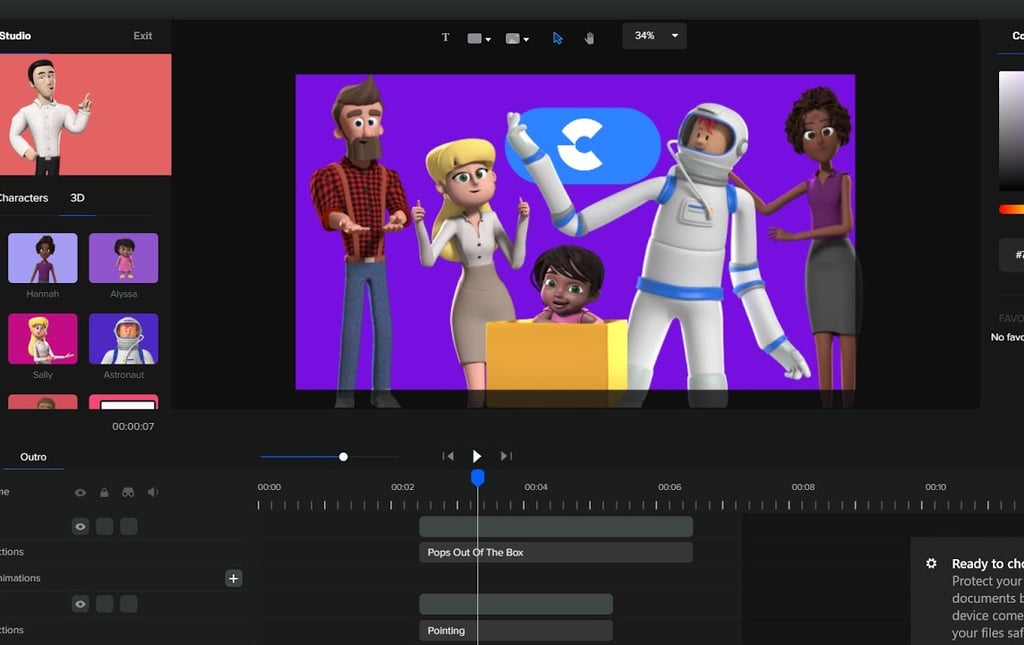Toggle visibility of the second track
Viewport: 1024px width, 645px height.
(x=80, y=604)
